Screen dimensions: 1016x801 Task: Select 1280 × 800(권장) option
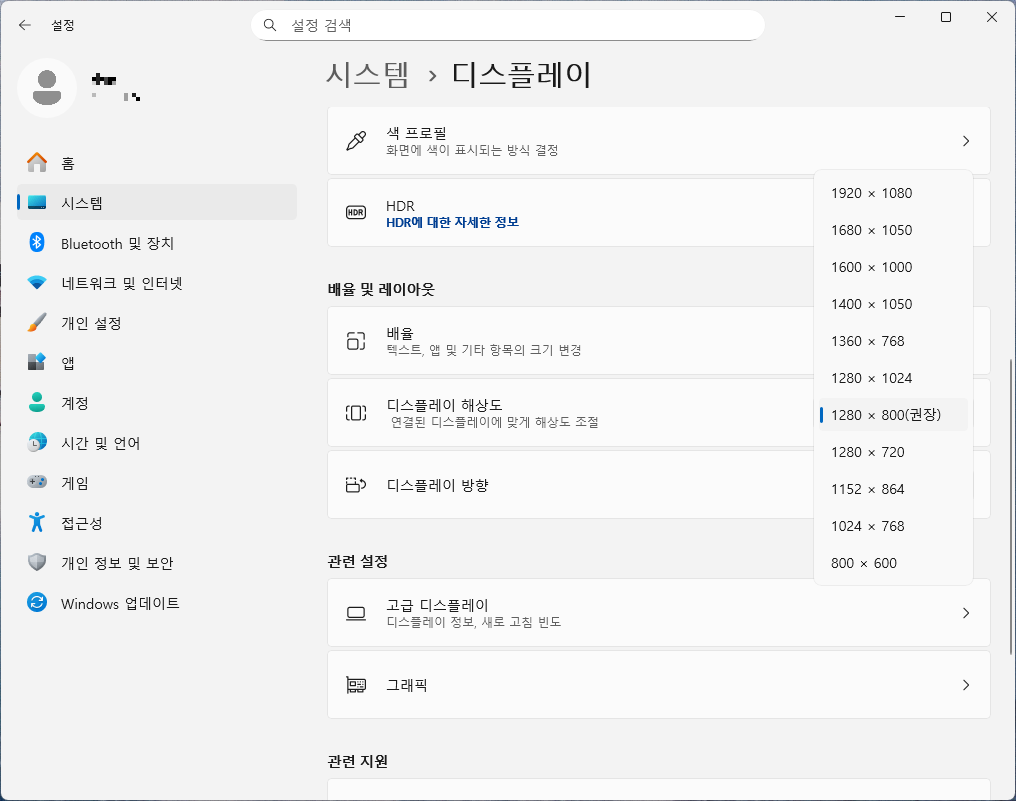(x=894, y=415)
